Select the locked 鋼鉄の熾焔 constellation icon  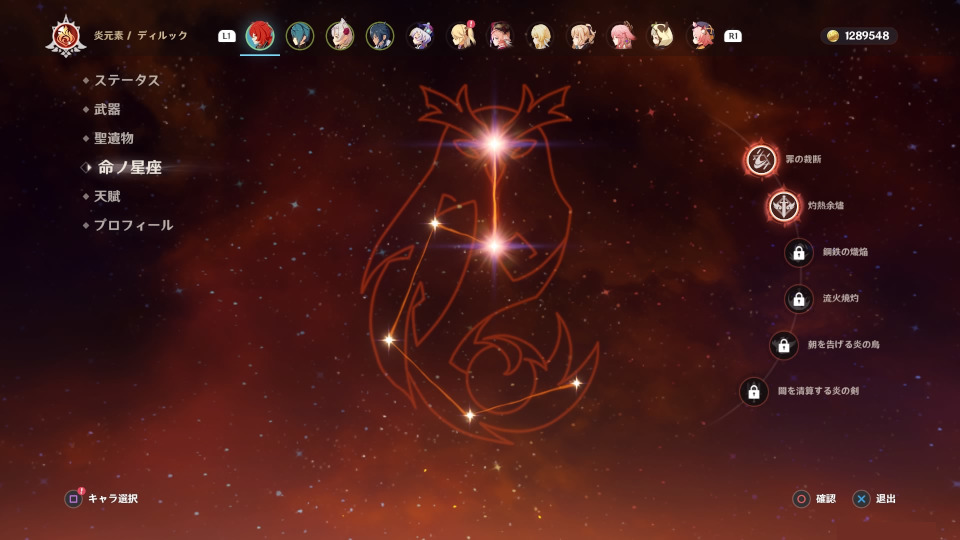(798, 252)
